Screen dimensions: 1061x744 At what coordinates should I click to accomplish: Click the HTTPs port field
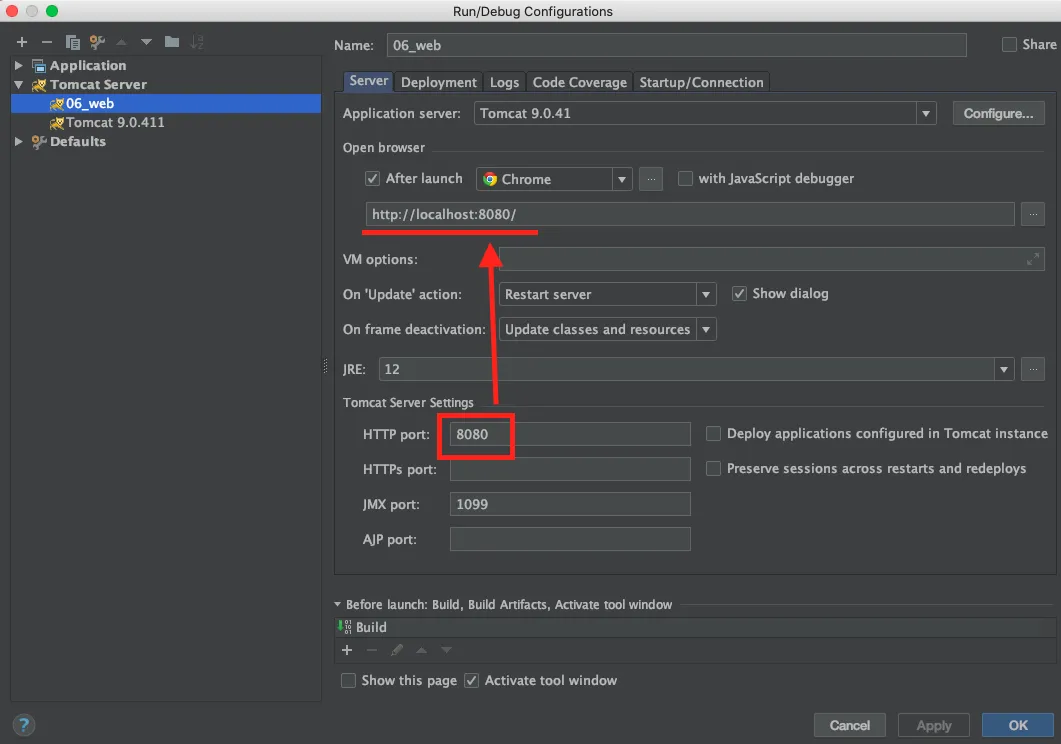570,469
